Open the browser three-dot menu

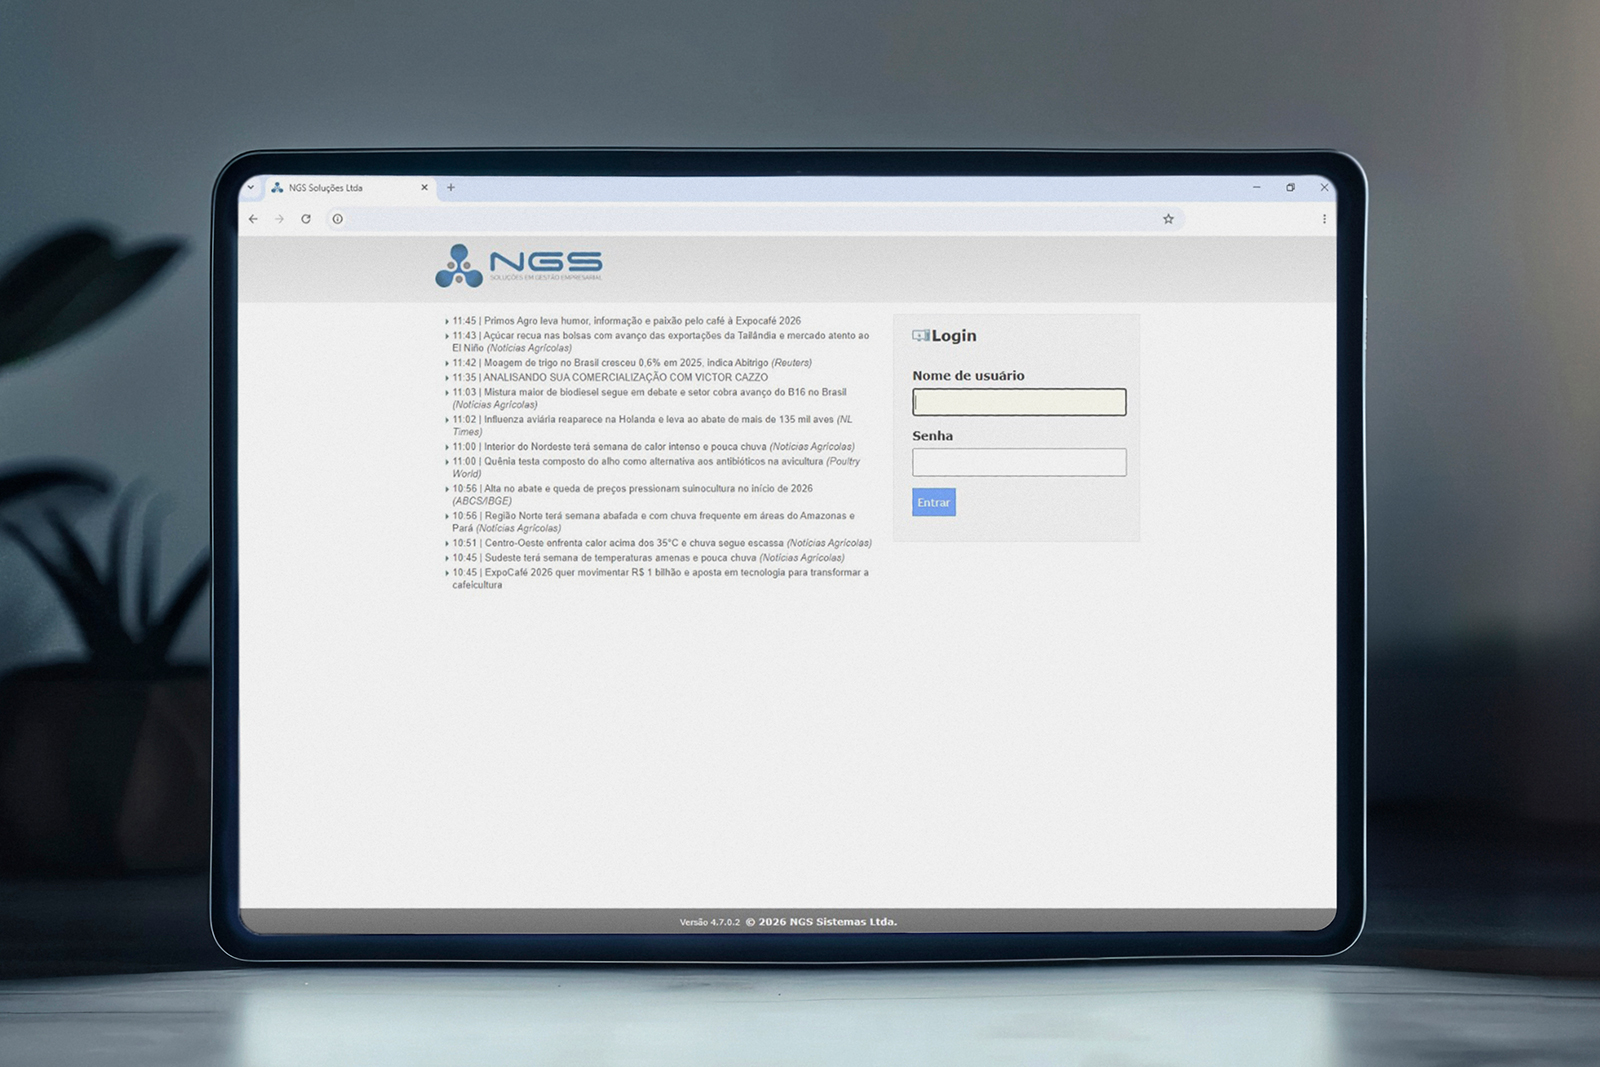coord(1324,219)
